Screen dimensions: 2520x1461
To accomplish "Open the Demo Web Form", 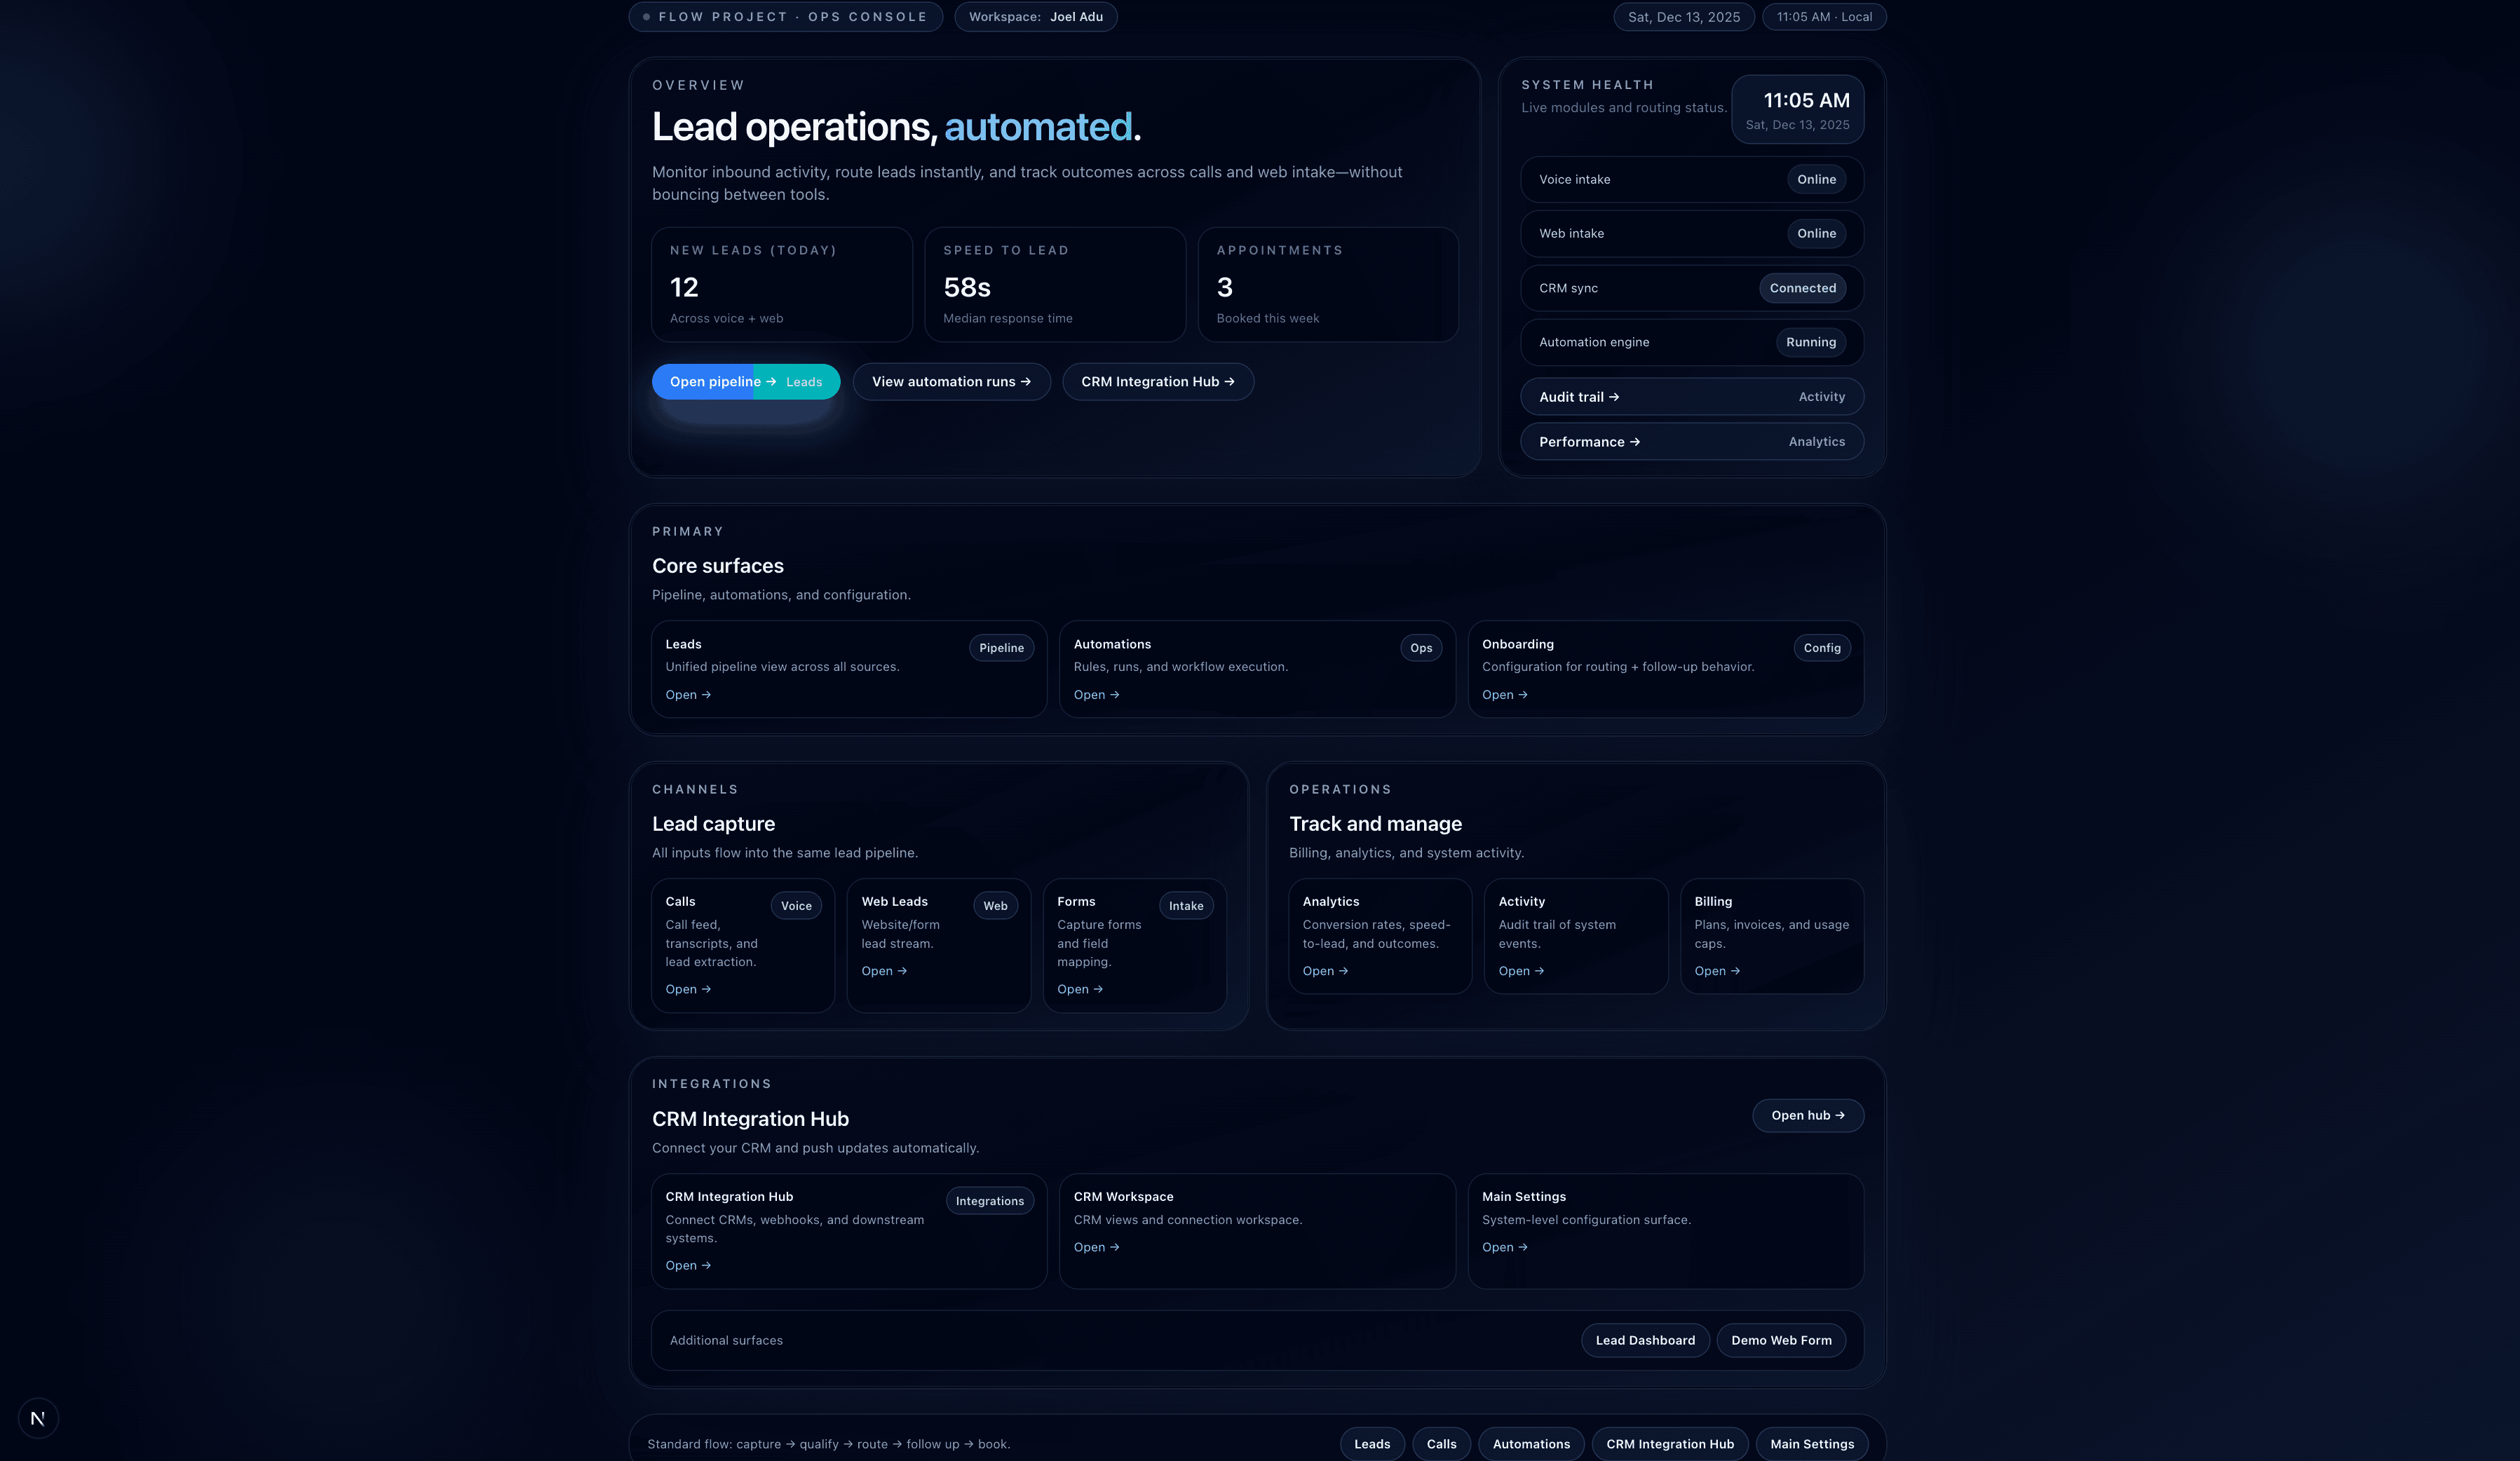I will 1780,1340.
